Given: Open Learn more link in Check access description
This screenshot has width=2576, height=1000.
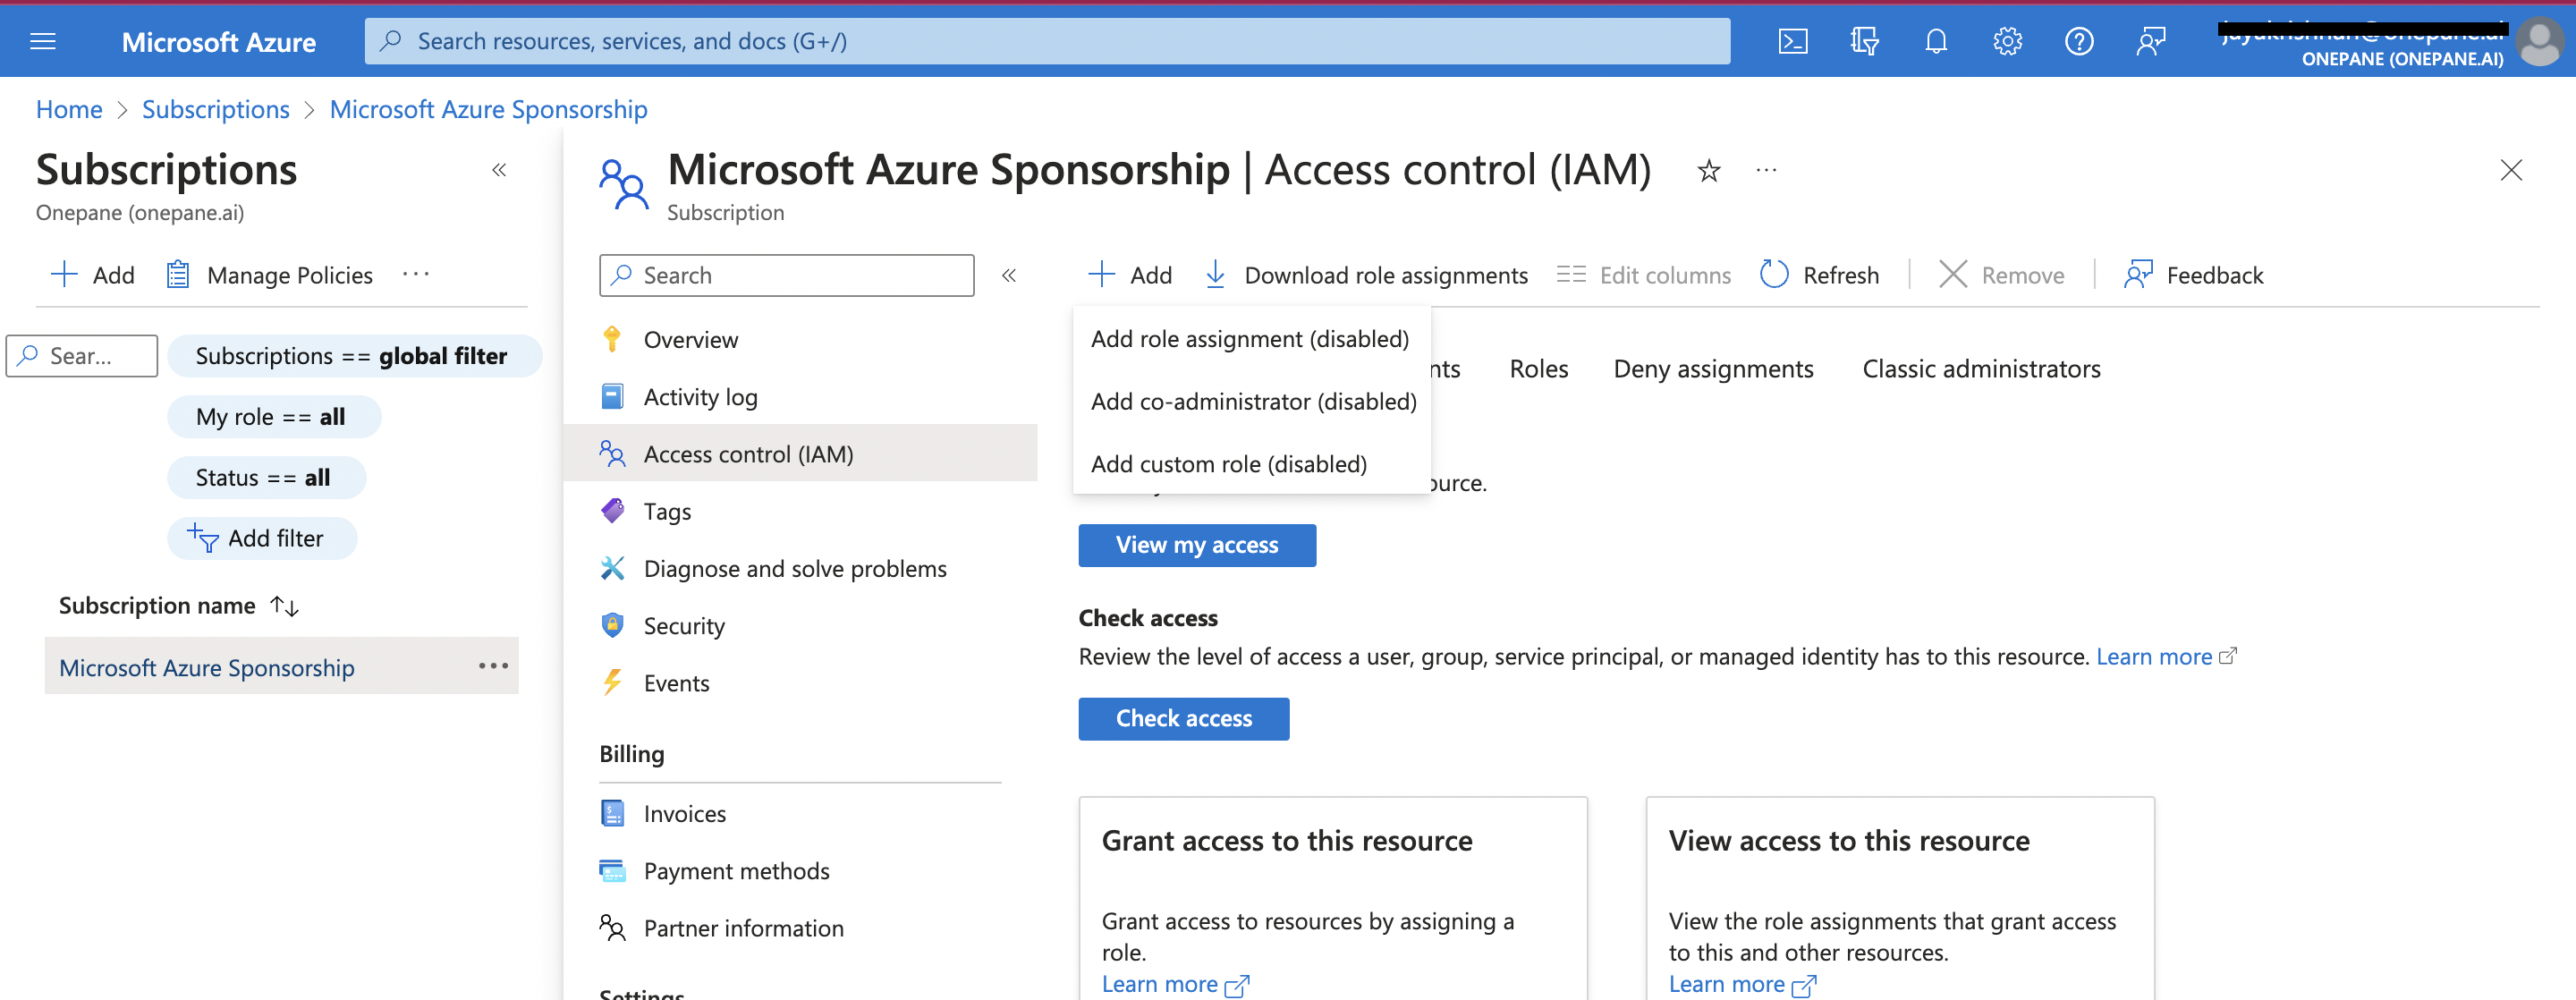Looking at the screenshot, I should pyautogui.click(x=2165, y=657).
